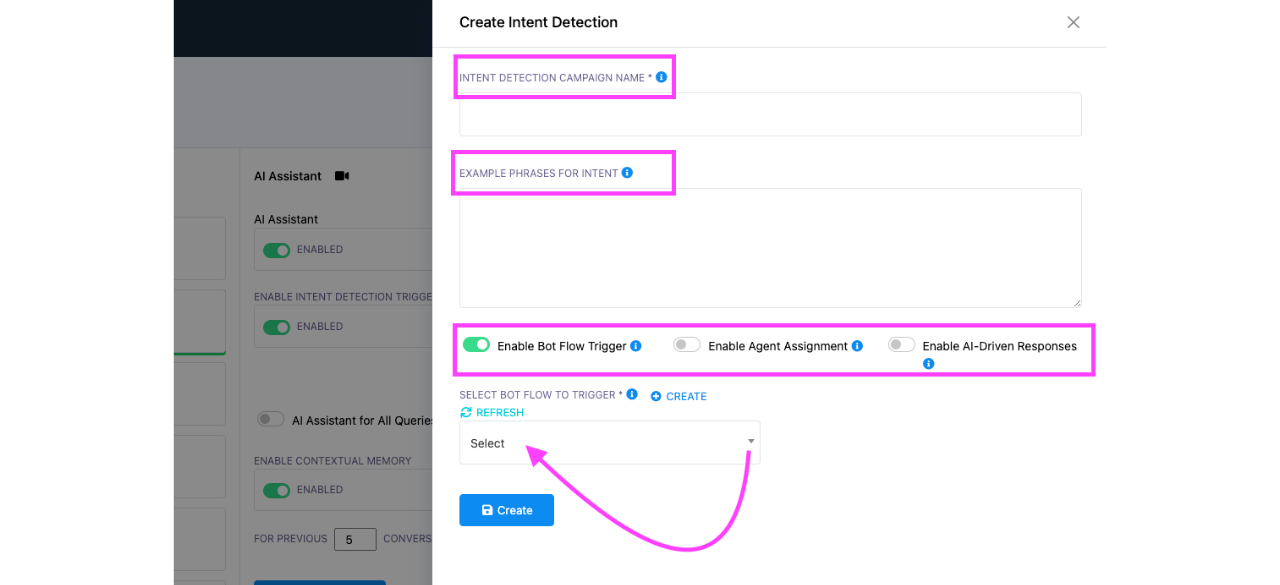Toggle Enable Agent Assignment switch
Image resolution: width=1280 pixels, height=585 pixels.
coord(687,345)
